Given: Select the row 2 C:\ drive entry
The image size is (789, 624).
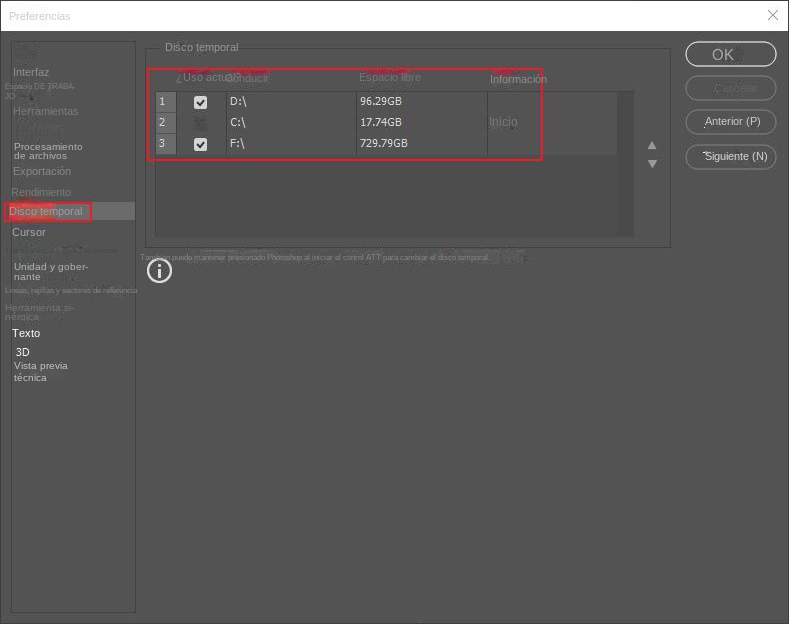Looking at the screenshot, I should tap(290, 123).
